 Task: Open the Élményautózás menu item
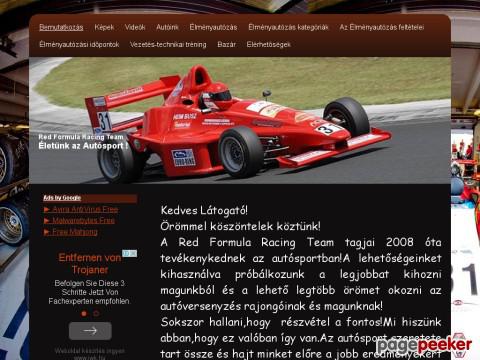pos(213,27)
